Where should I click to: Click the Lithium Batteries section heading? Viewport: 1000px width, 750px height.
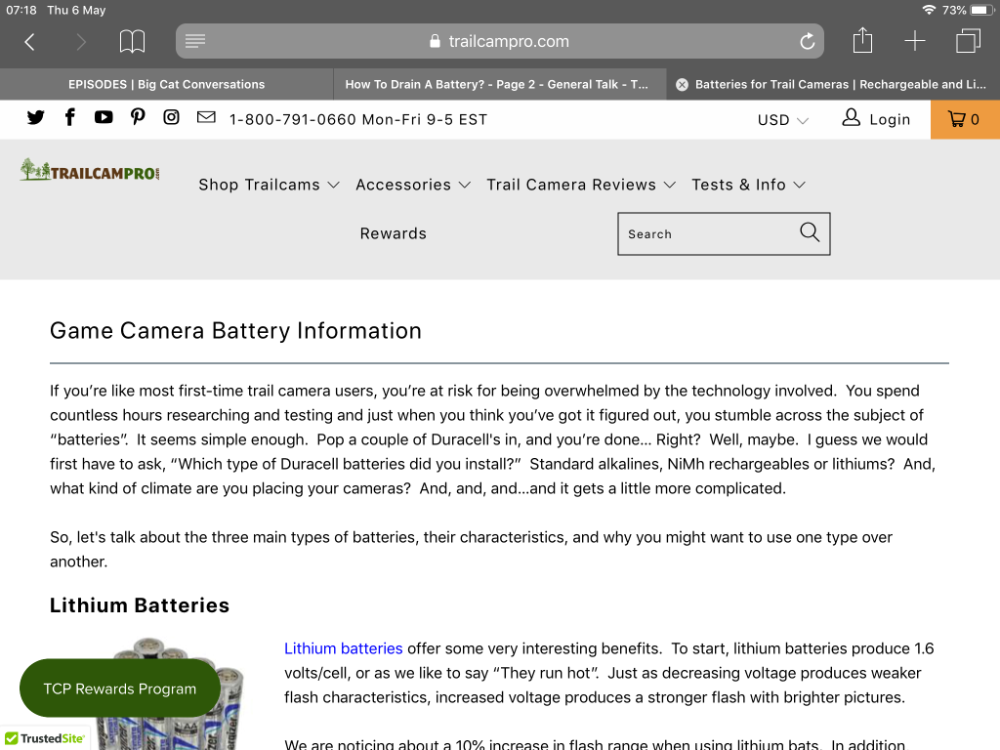coord(139,605)
